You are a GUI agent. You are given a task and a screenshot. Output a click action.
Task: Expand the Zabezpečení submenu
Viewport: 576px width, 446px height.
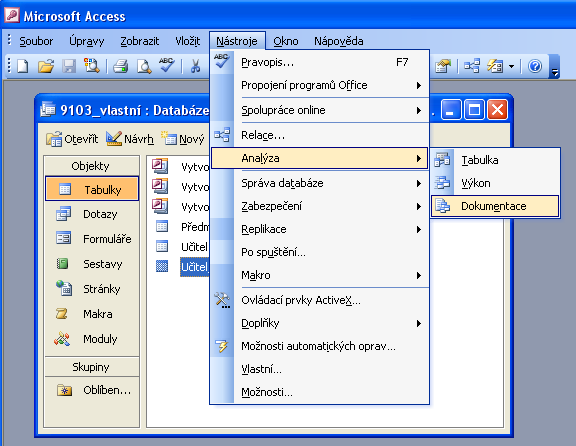coord(320,206)
